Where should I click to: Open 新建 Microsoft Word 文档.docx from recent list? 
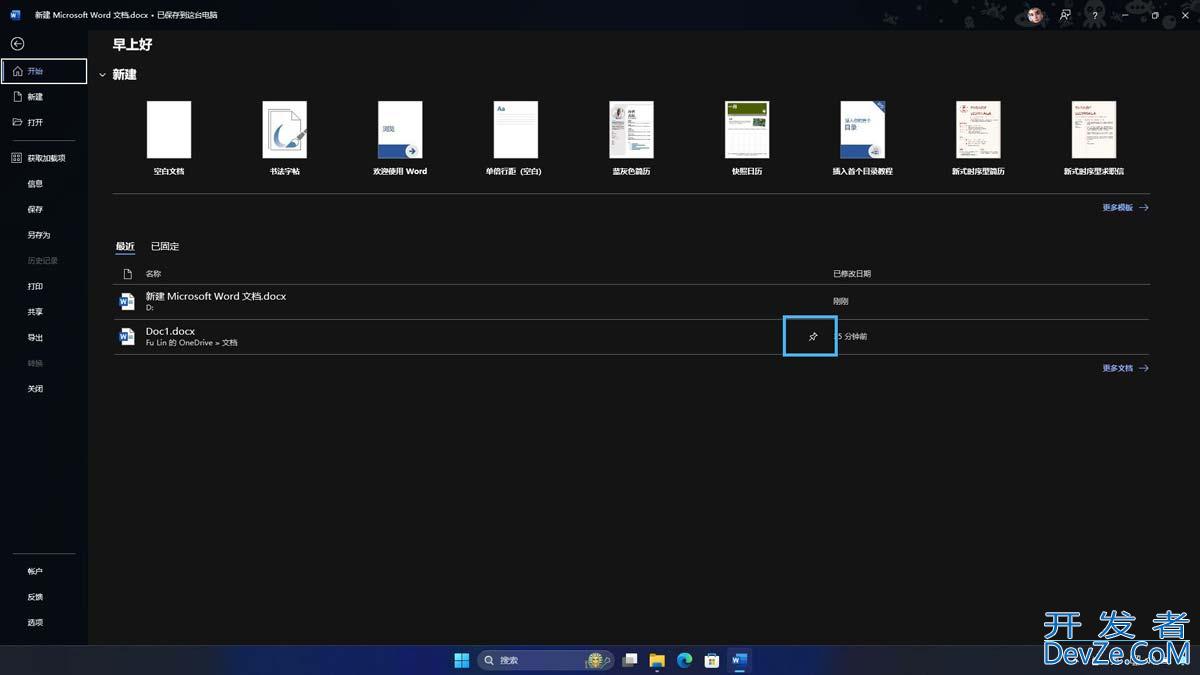coord(631,301)
